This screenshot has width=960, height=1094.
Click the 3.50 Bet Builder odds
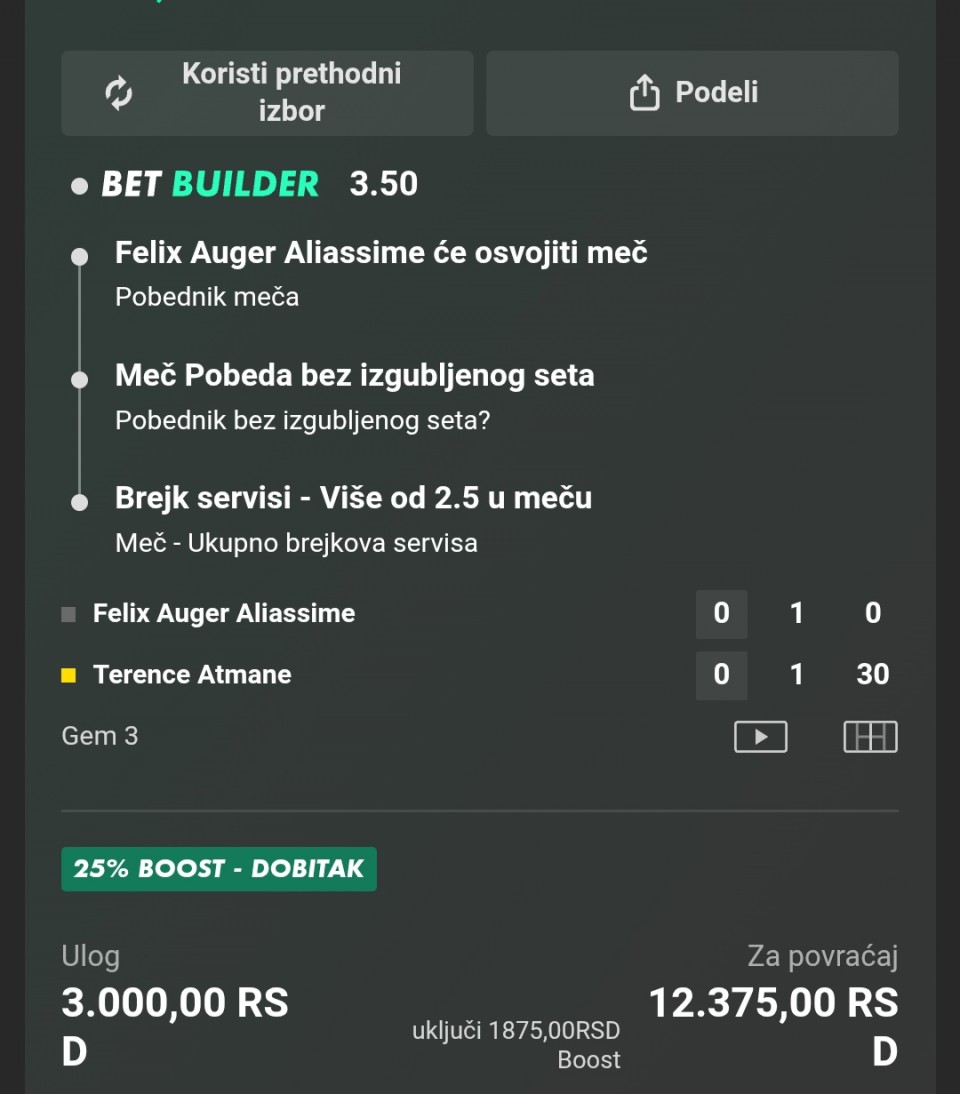pyautogui.click(x=384, y=185)
